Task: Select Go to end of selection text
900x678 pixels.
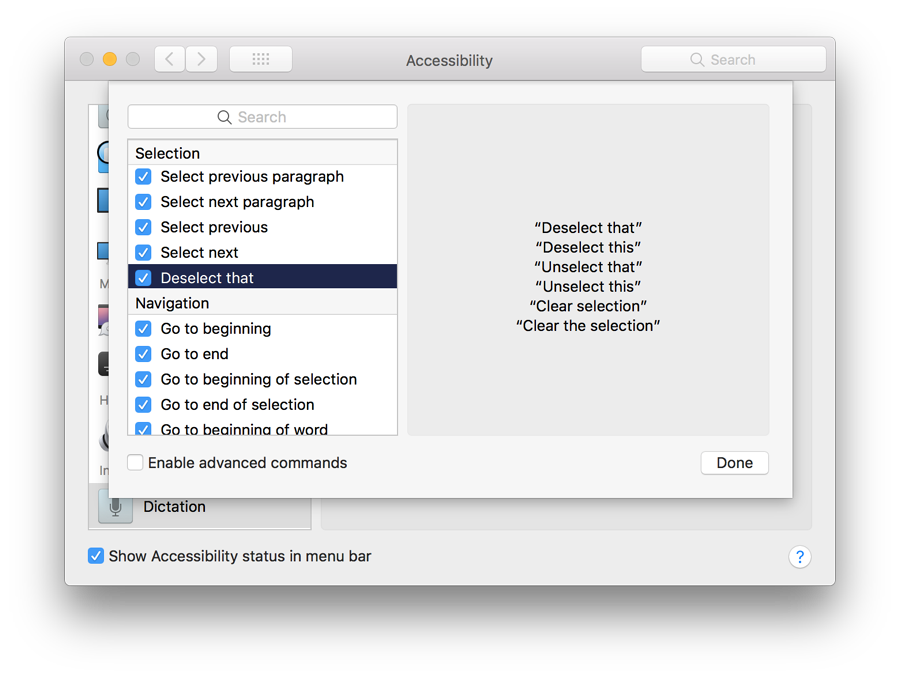Action: tap(237, 405)
